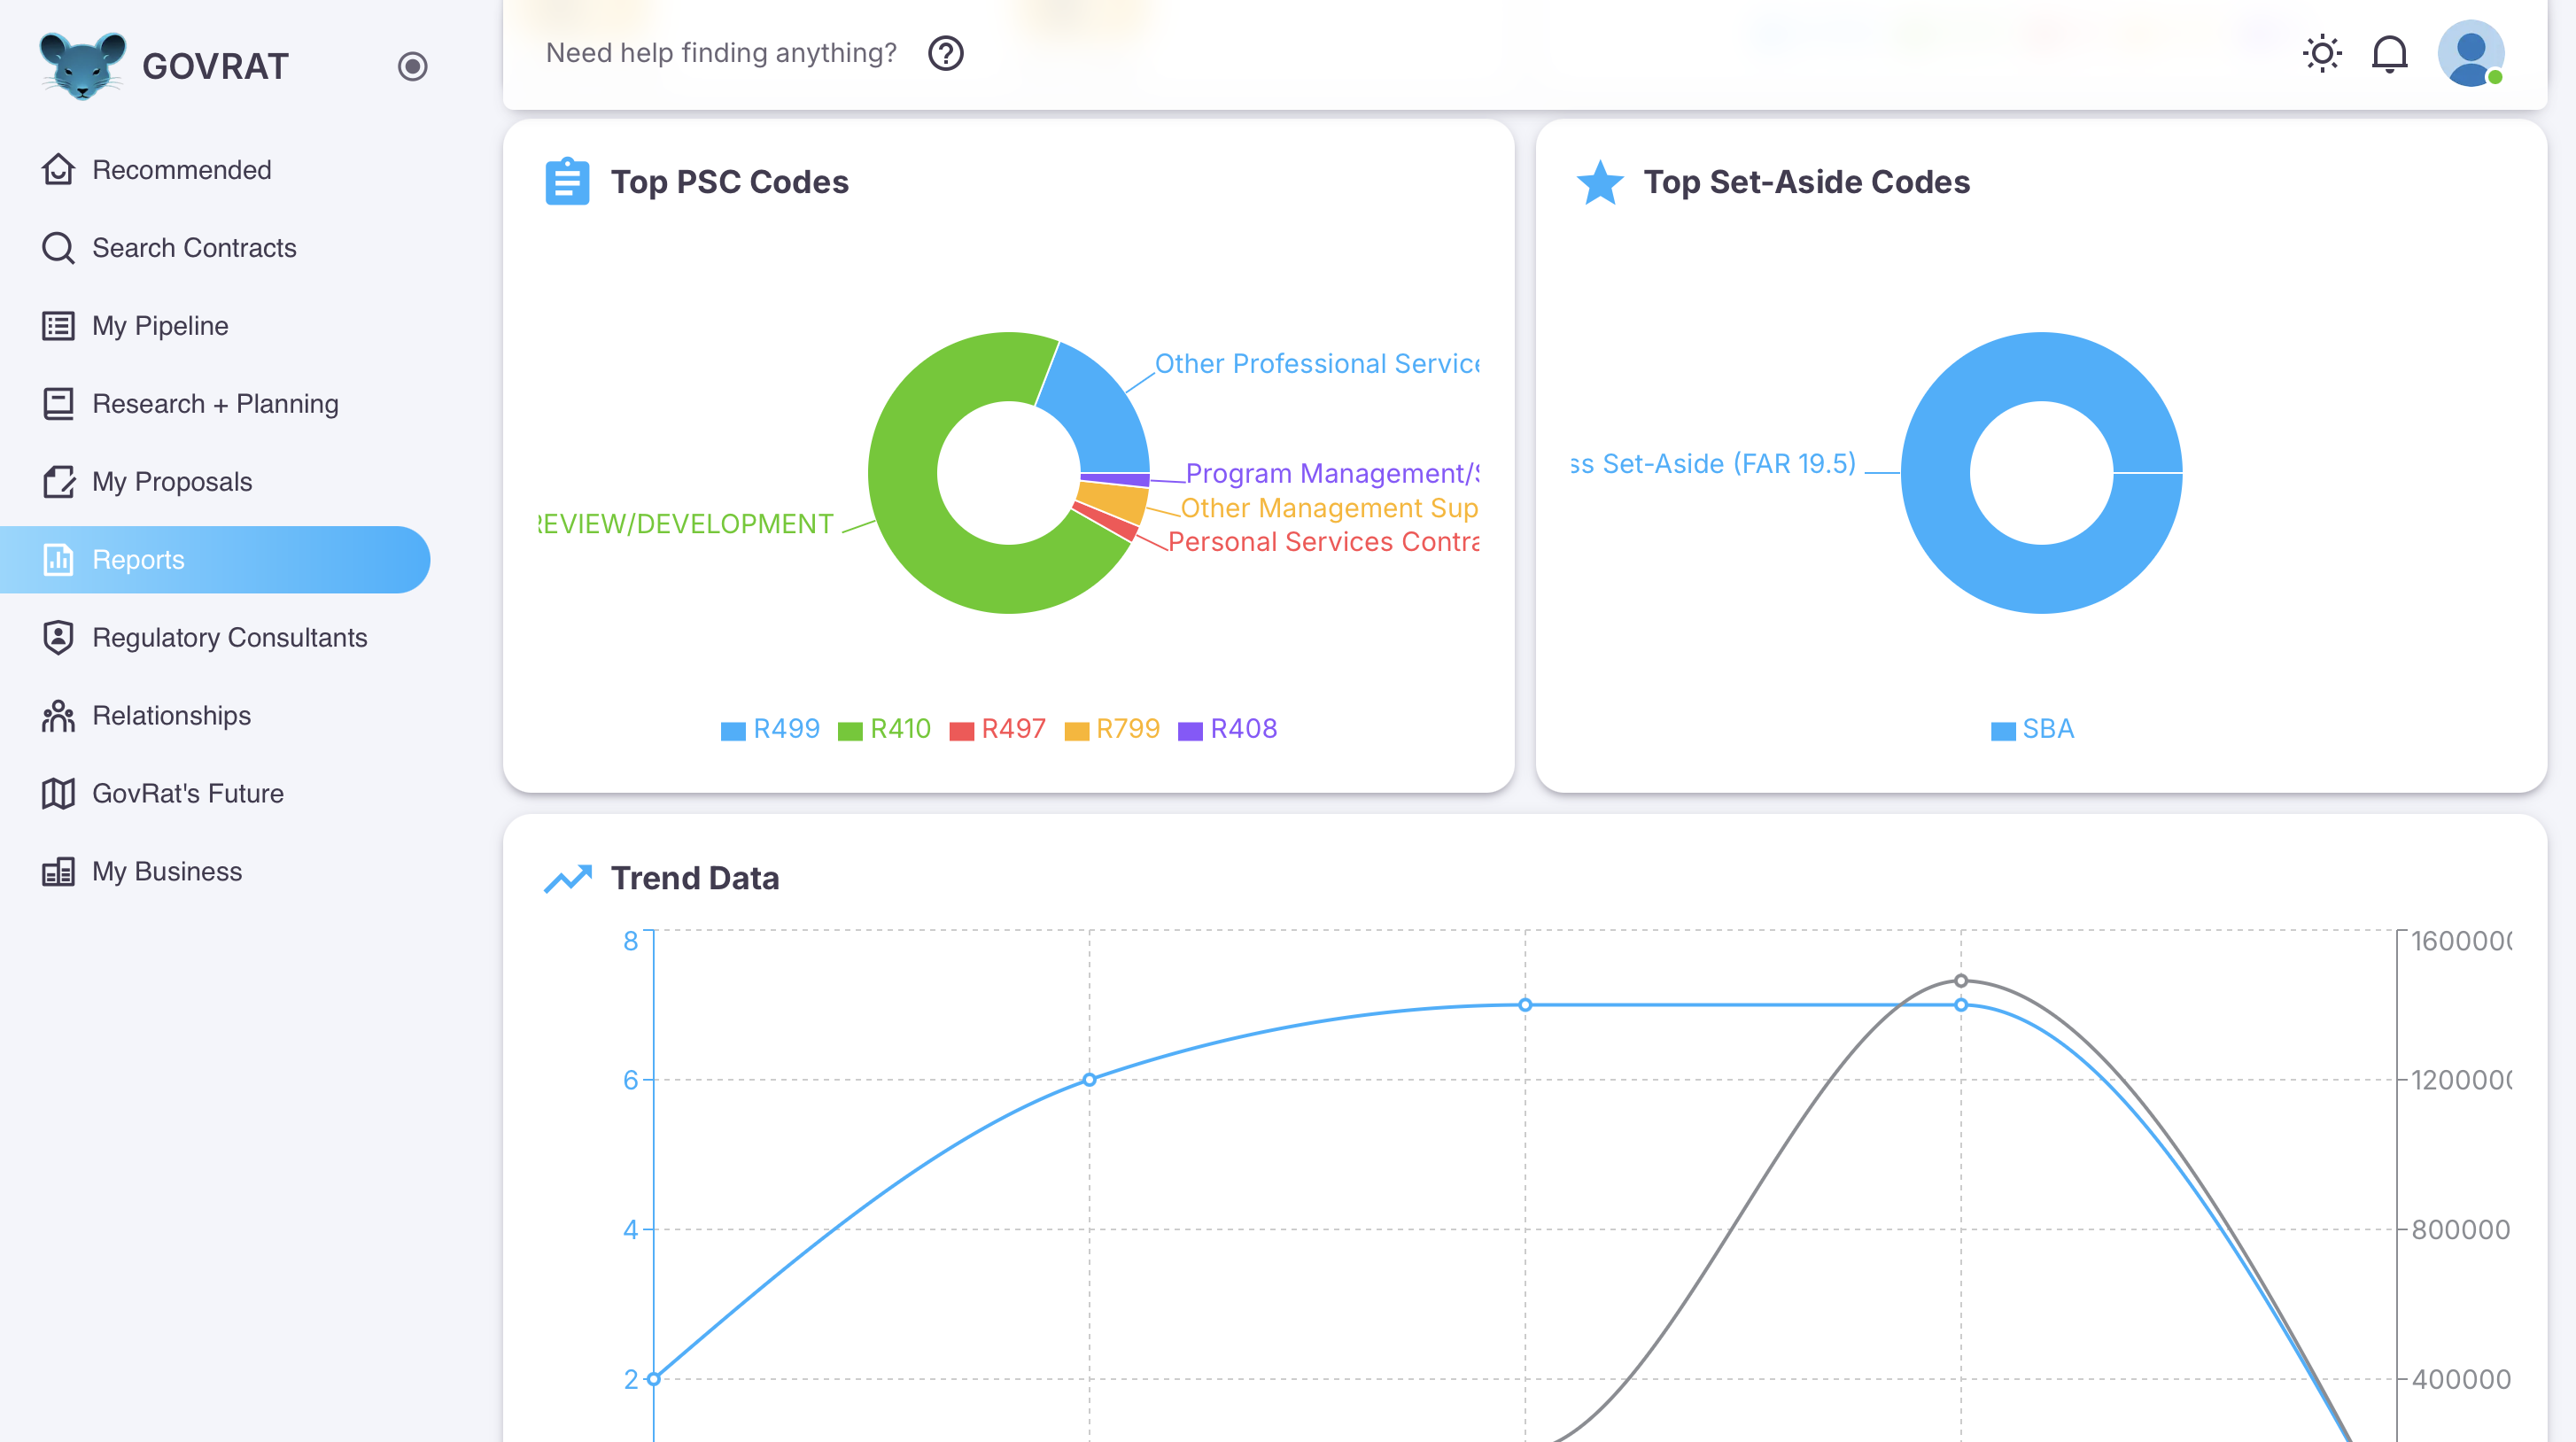Click the Trend Data trending arrow icon

pos(568,878)
